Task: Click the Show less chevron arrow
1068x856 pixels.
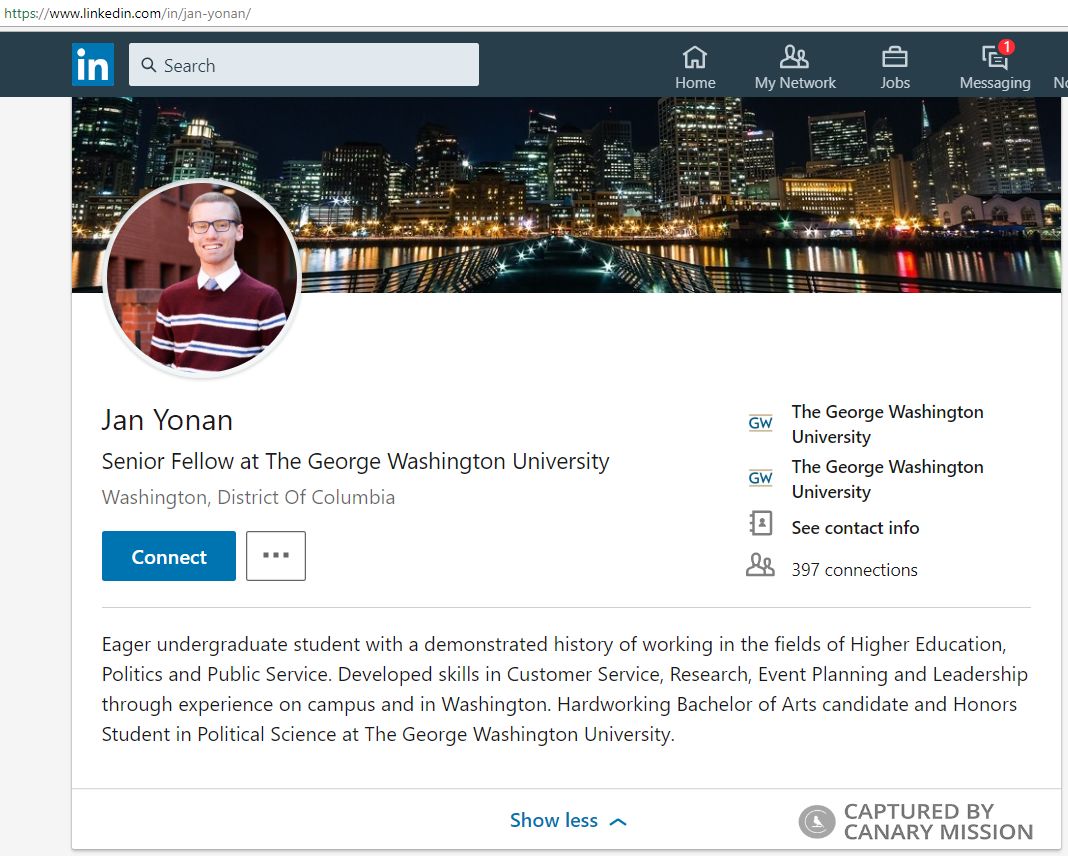Action: point(618,821)
